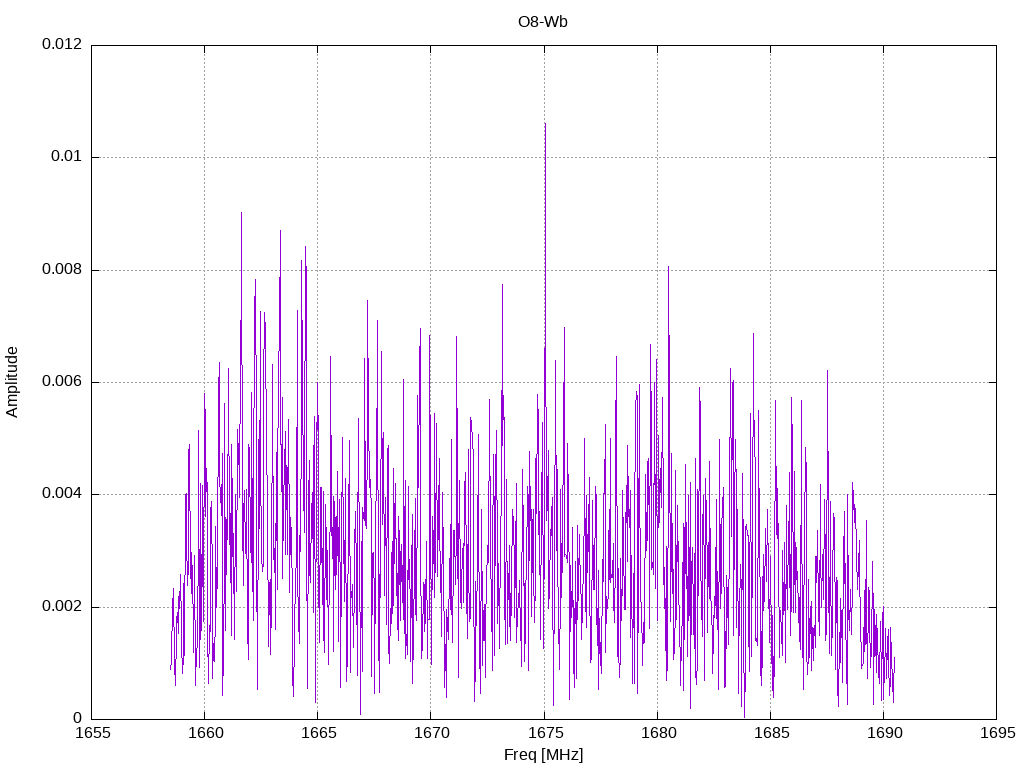Click y-axis tick value 0.008
Screen dimensions: 1024x768
pos(62,269)
